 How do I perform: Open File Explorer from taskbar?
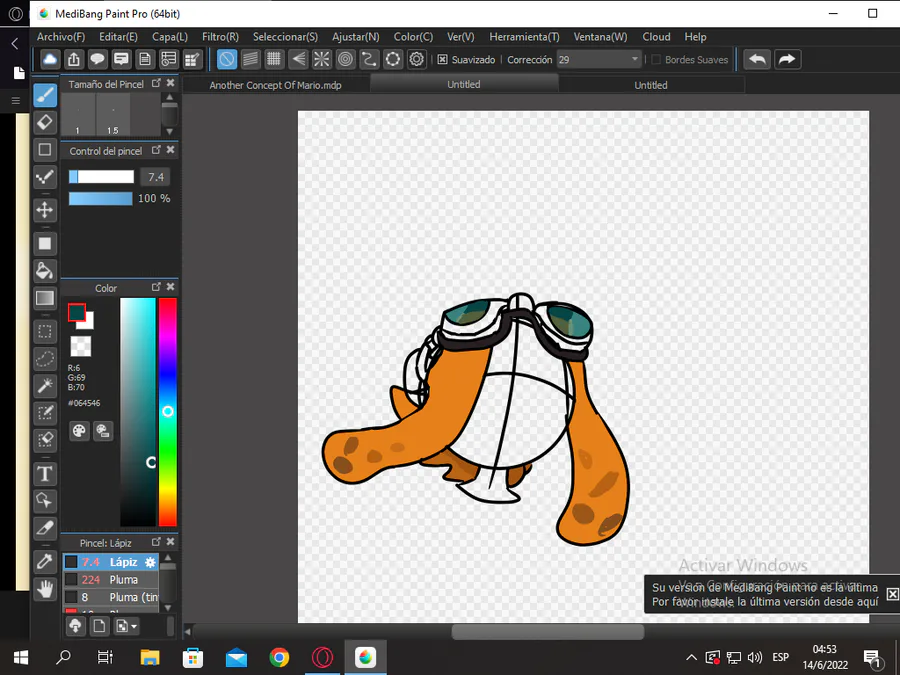tap(150, 657)
